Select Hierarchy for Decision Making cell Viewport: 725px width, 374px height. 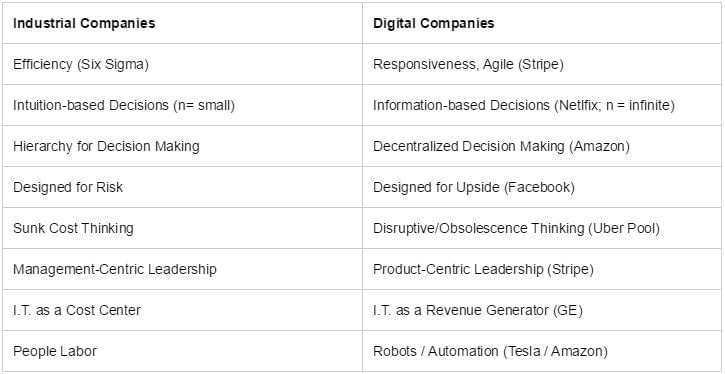coord(183,146)
